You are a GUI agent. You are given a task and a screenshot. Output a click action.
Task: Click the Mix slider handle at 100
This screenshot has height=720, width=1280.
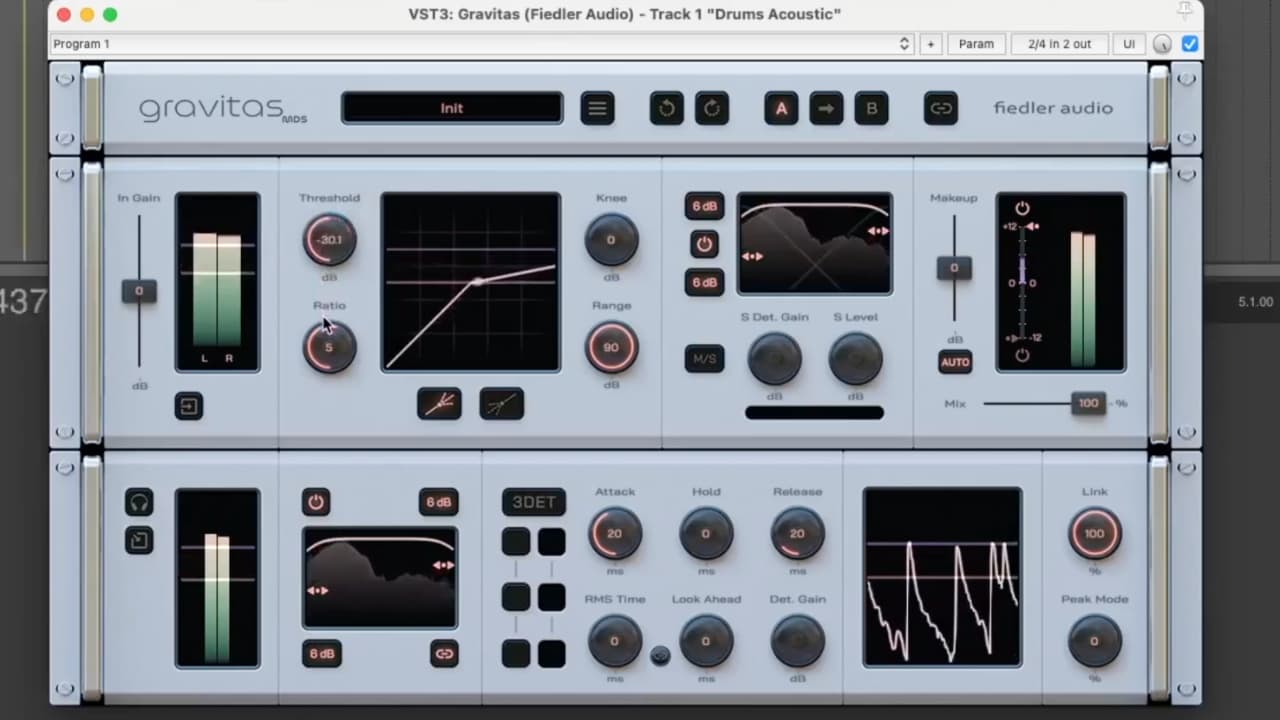1088,403
